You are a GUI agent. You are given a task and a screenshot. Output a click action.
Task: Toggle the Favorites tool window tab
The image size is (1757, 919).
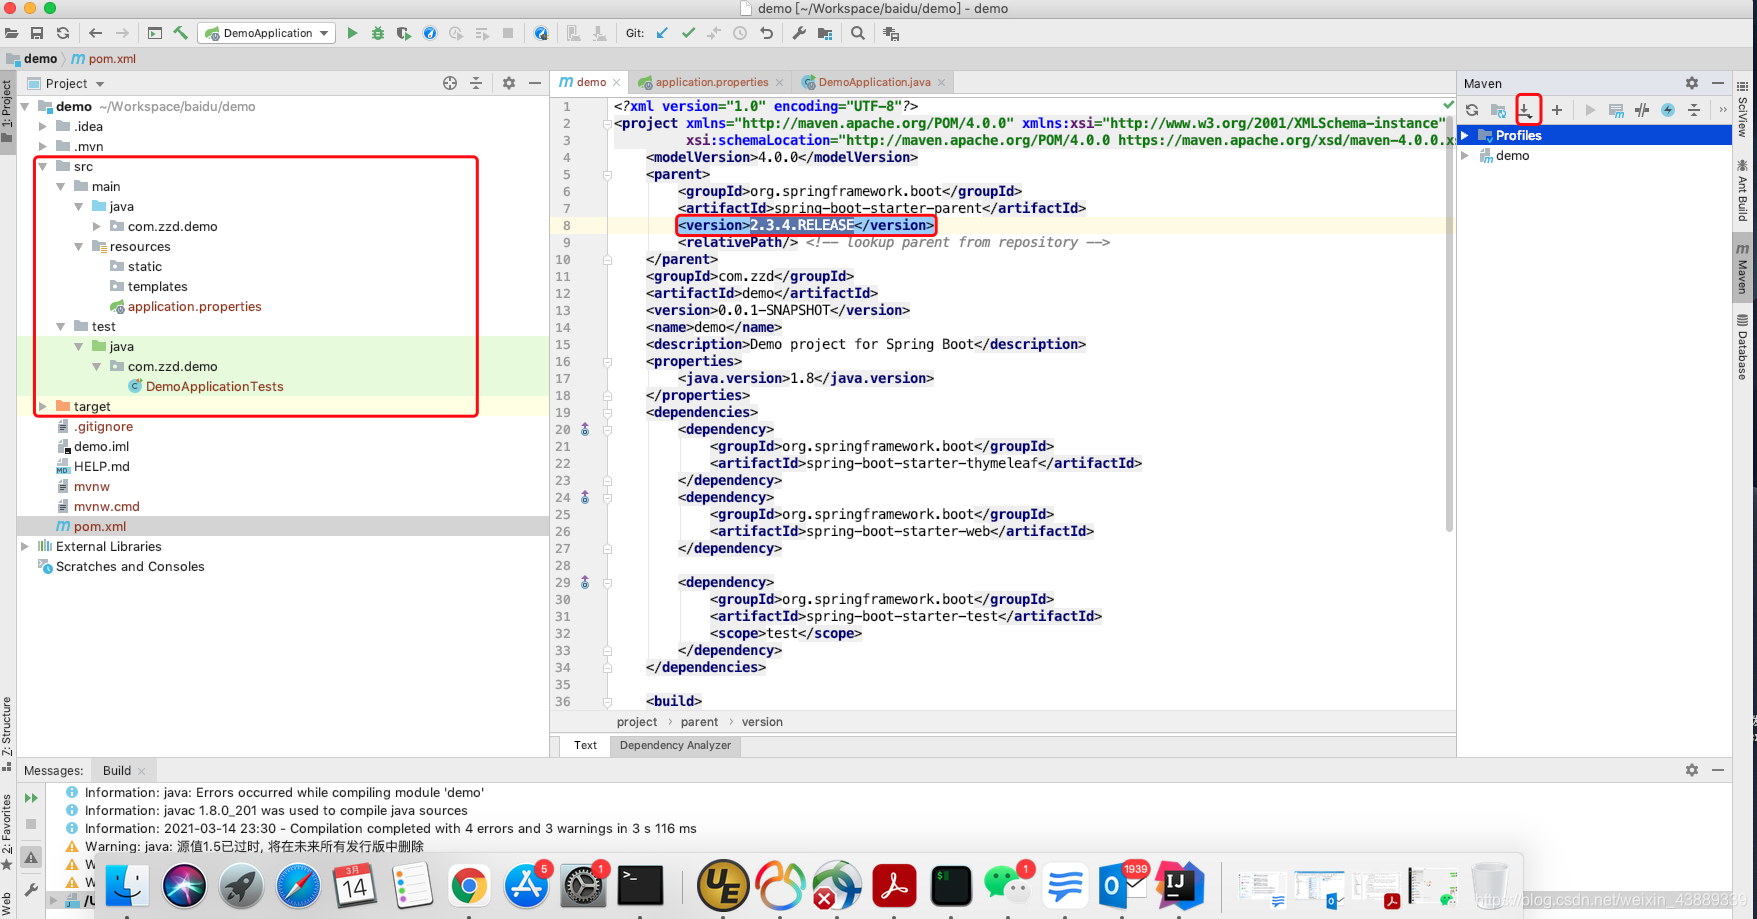click(7, 830)
